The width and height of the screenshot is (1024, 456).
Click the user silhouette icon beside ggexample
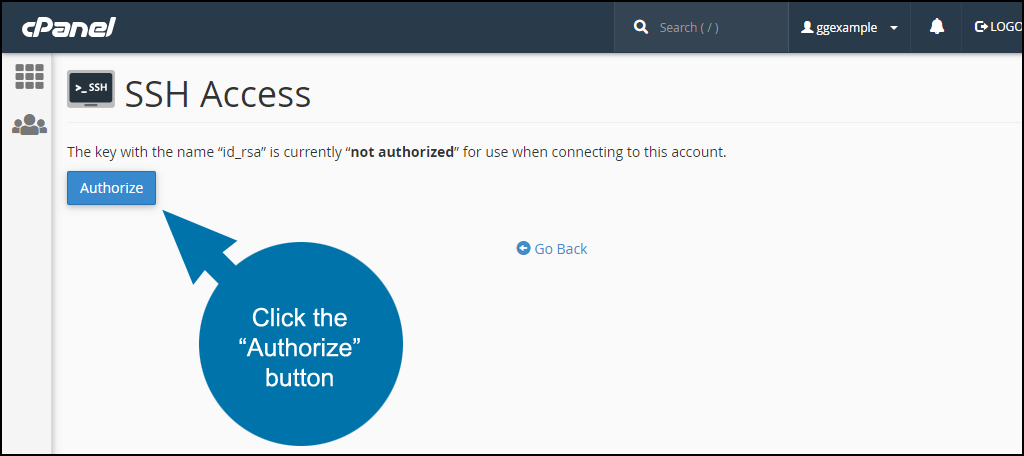[807, 27]
